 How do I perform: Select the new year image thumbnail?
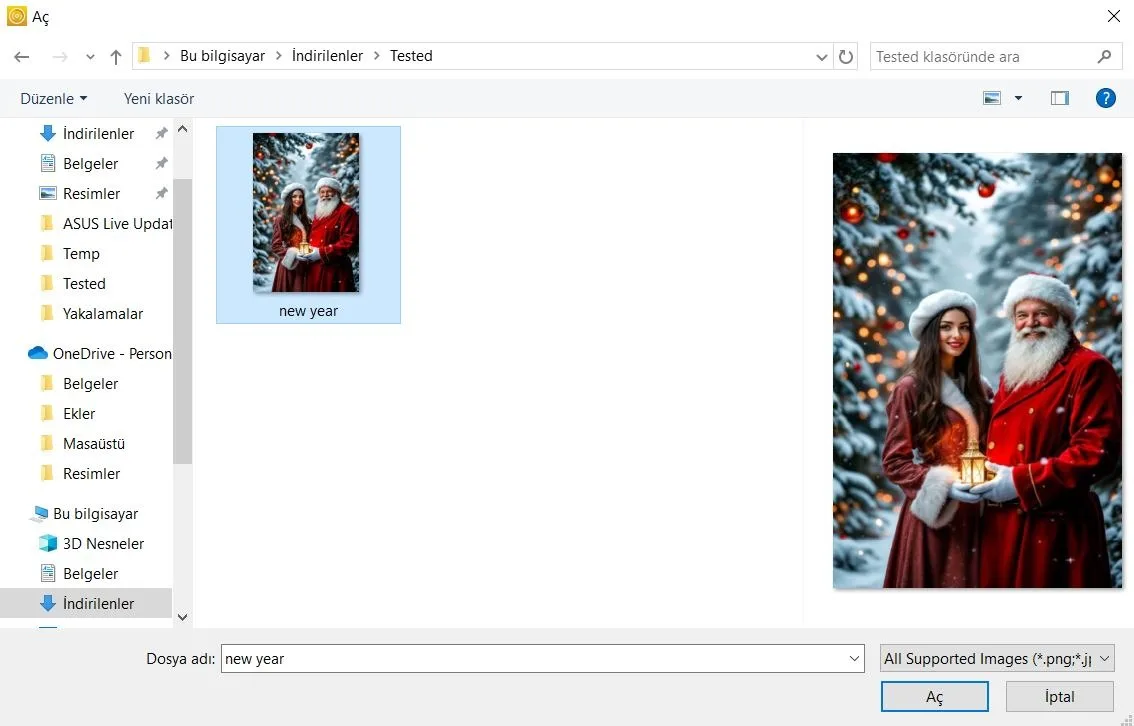pyautogui.click(x=308, y=225)
